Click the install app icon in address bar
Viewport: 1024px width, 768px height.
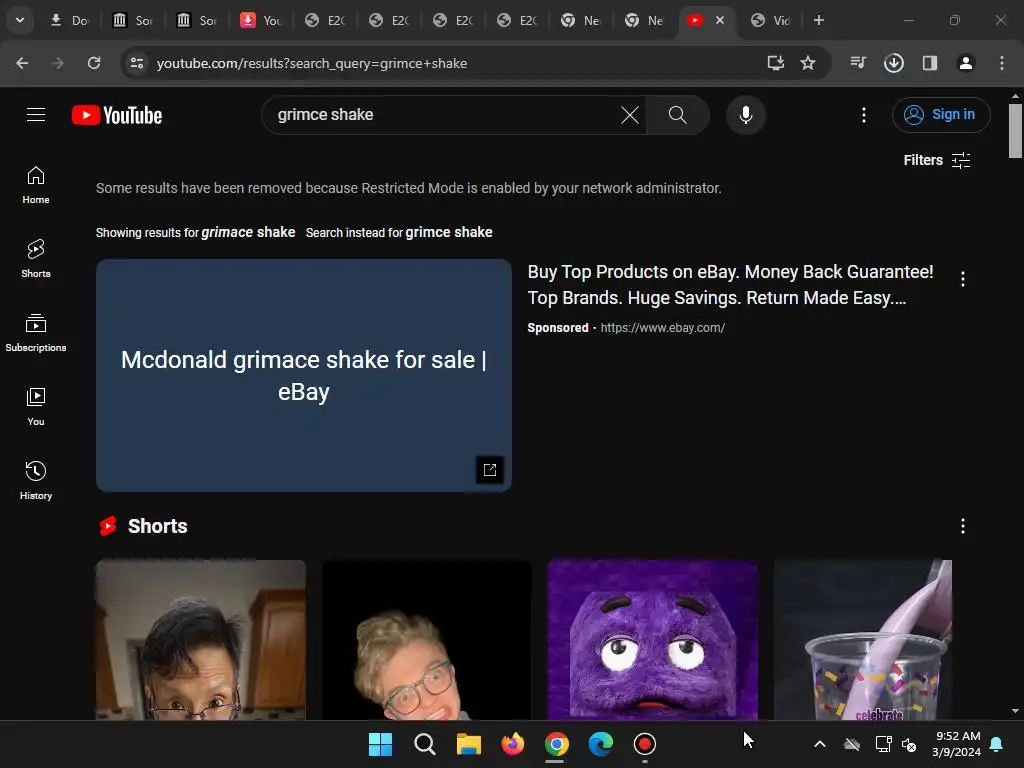click(775, 63)
